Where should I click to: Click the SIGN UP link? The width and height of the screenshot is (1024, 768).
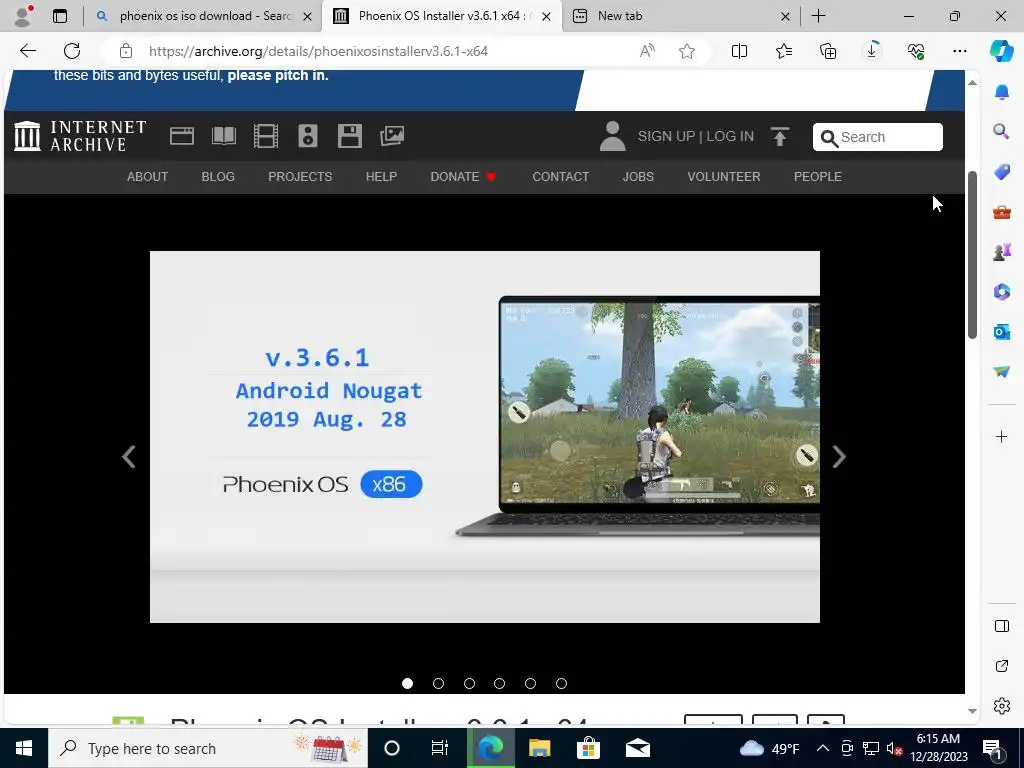pyautogui.click(x=666, y=136)
